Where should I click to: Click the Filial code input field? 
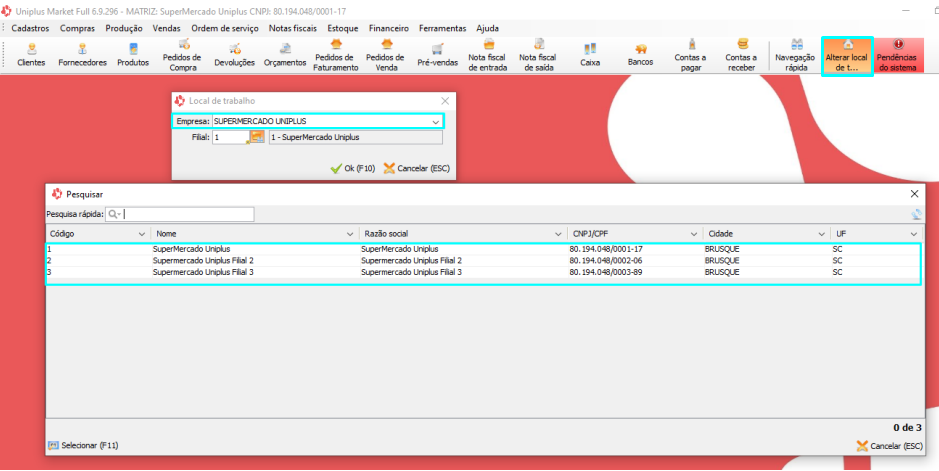tap(230, 137)
